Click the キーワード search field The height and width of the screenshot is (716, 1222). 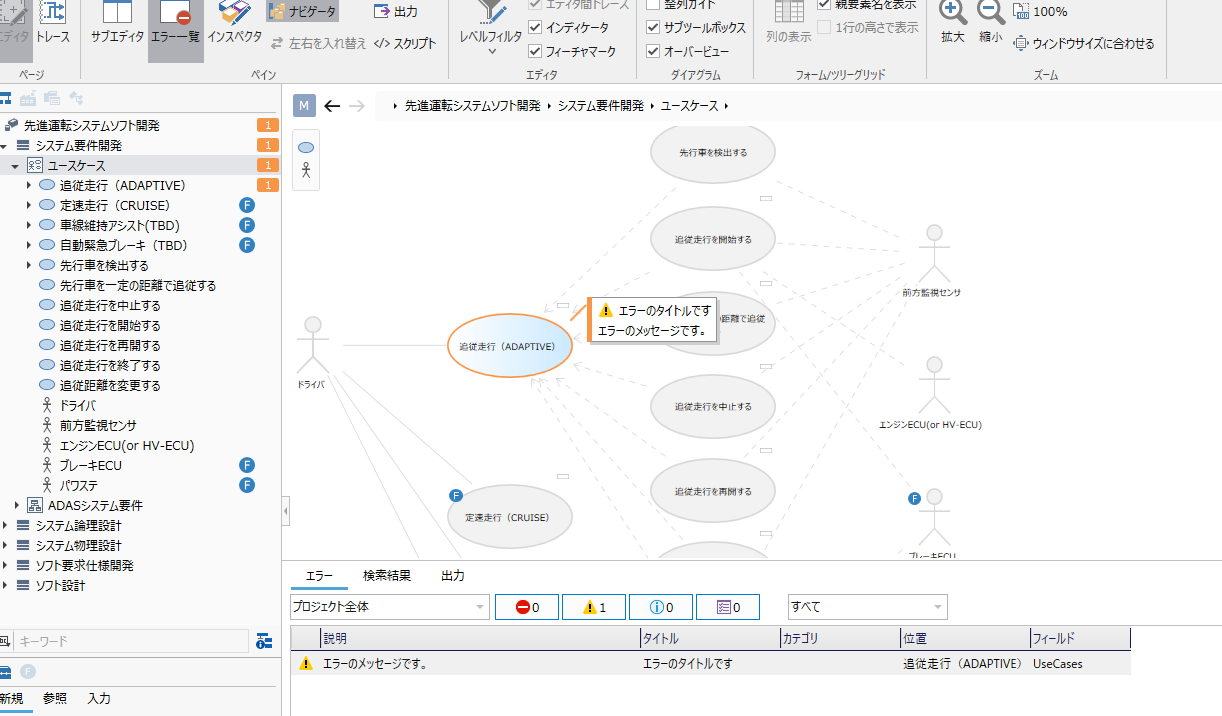click(x=132, y=641)
